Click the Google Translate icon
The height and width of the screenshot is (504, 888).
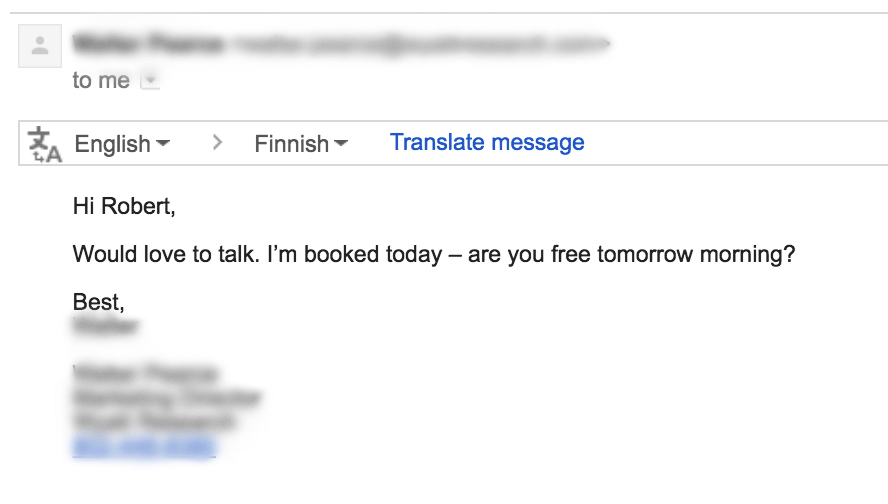(45, 144)
